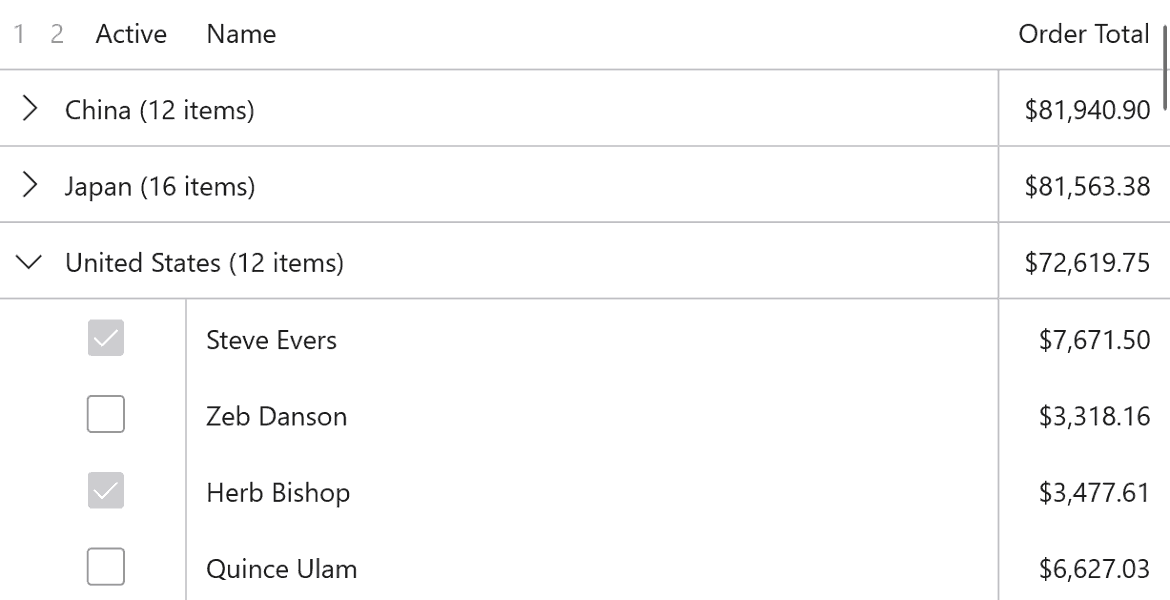The height and width of the screenshot is (600, 1170).
Task: Click group level 2 button
Action: click(x=57, y=34)
